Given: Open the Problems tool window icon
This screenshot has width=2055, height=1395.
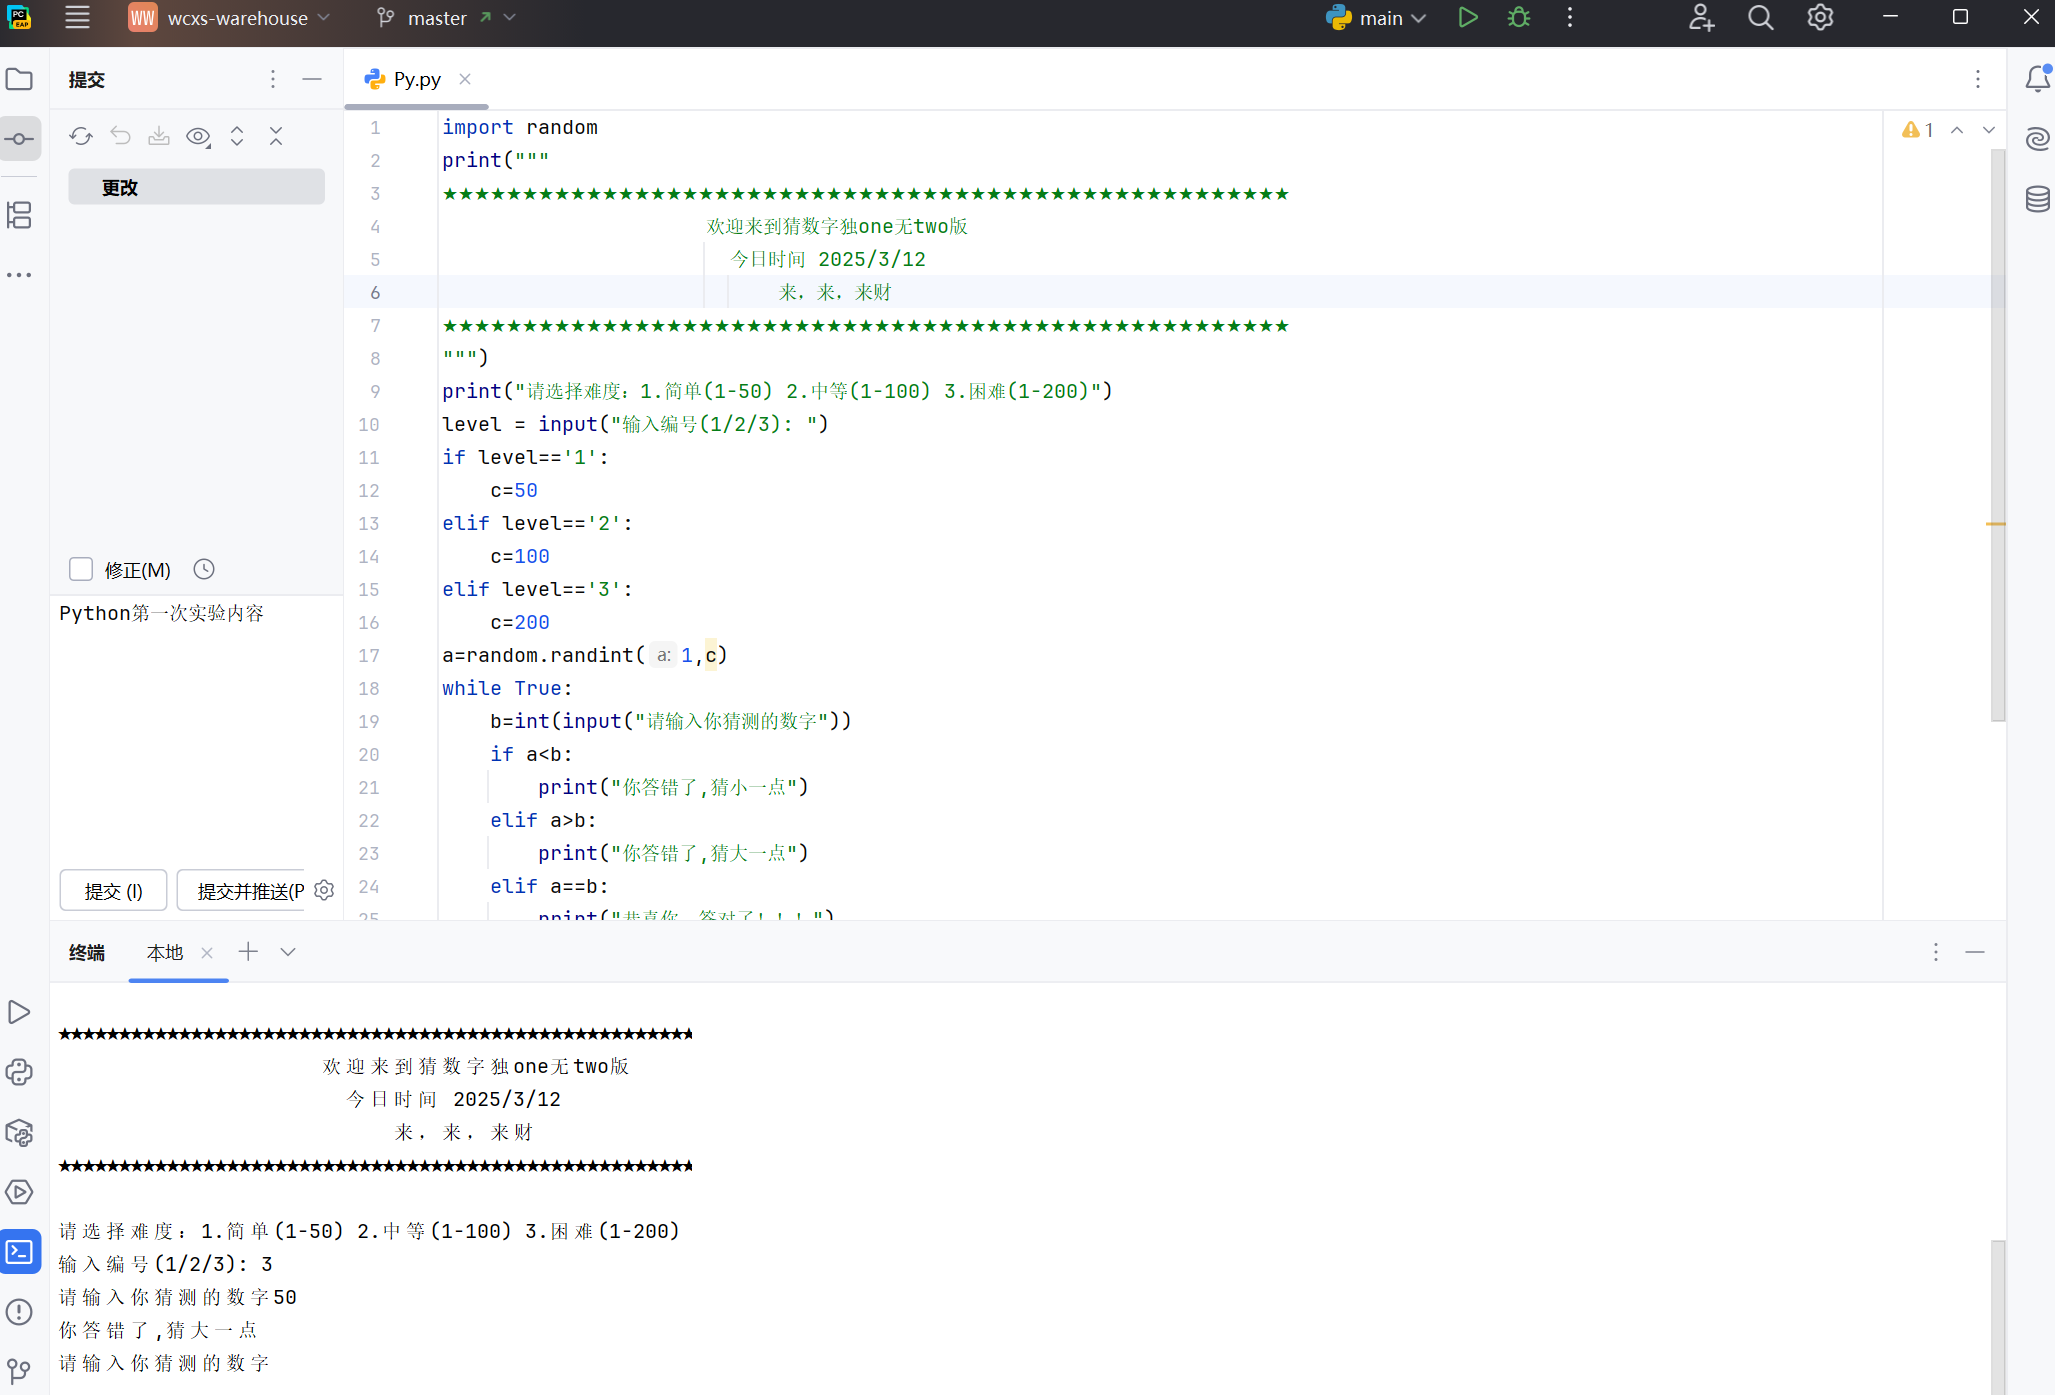Looking at the screenshot, I should pyautogui.click(x=19, y=1312).
